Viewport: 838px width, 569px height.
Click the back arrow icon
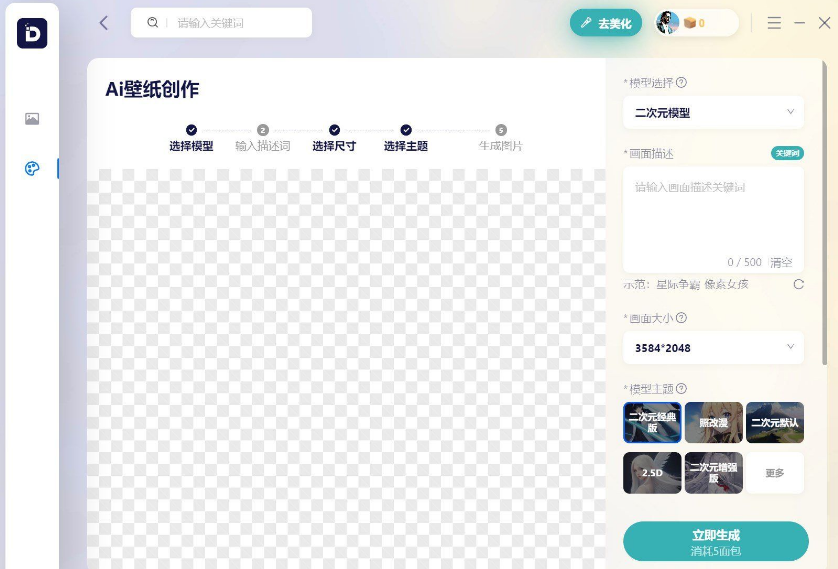click(104, 23)
